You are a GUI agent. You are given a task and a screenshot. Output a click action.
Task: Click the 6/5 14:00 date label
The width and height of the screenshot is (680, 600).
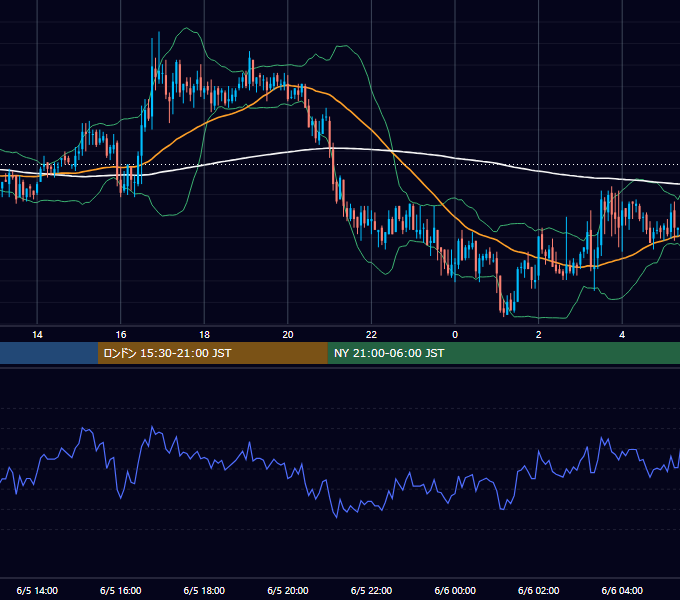37,590
